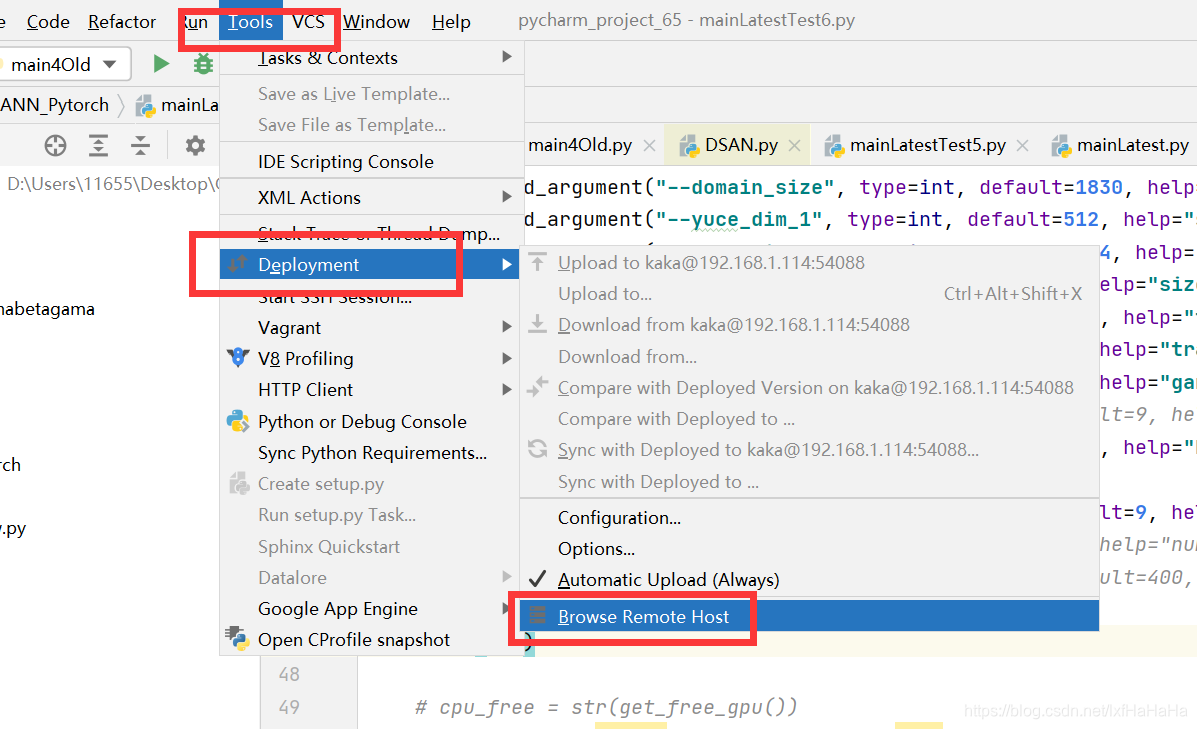This screenshot has width=1197, height=729.
Task: Click the Python file icon on mainLatest.py tab
Action: tap(1061, 145)
